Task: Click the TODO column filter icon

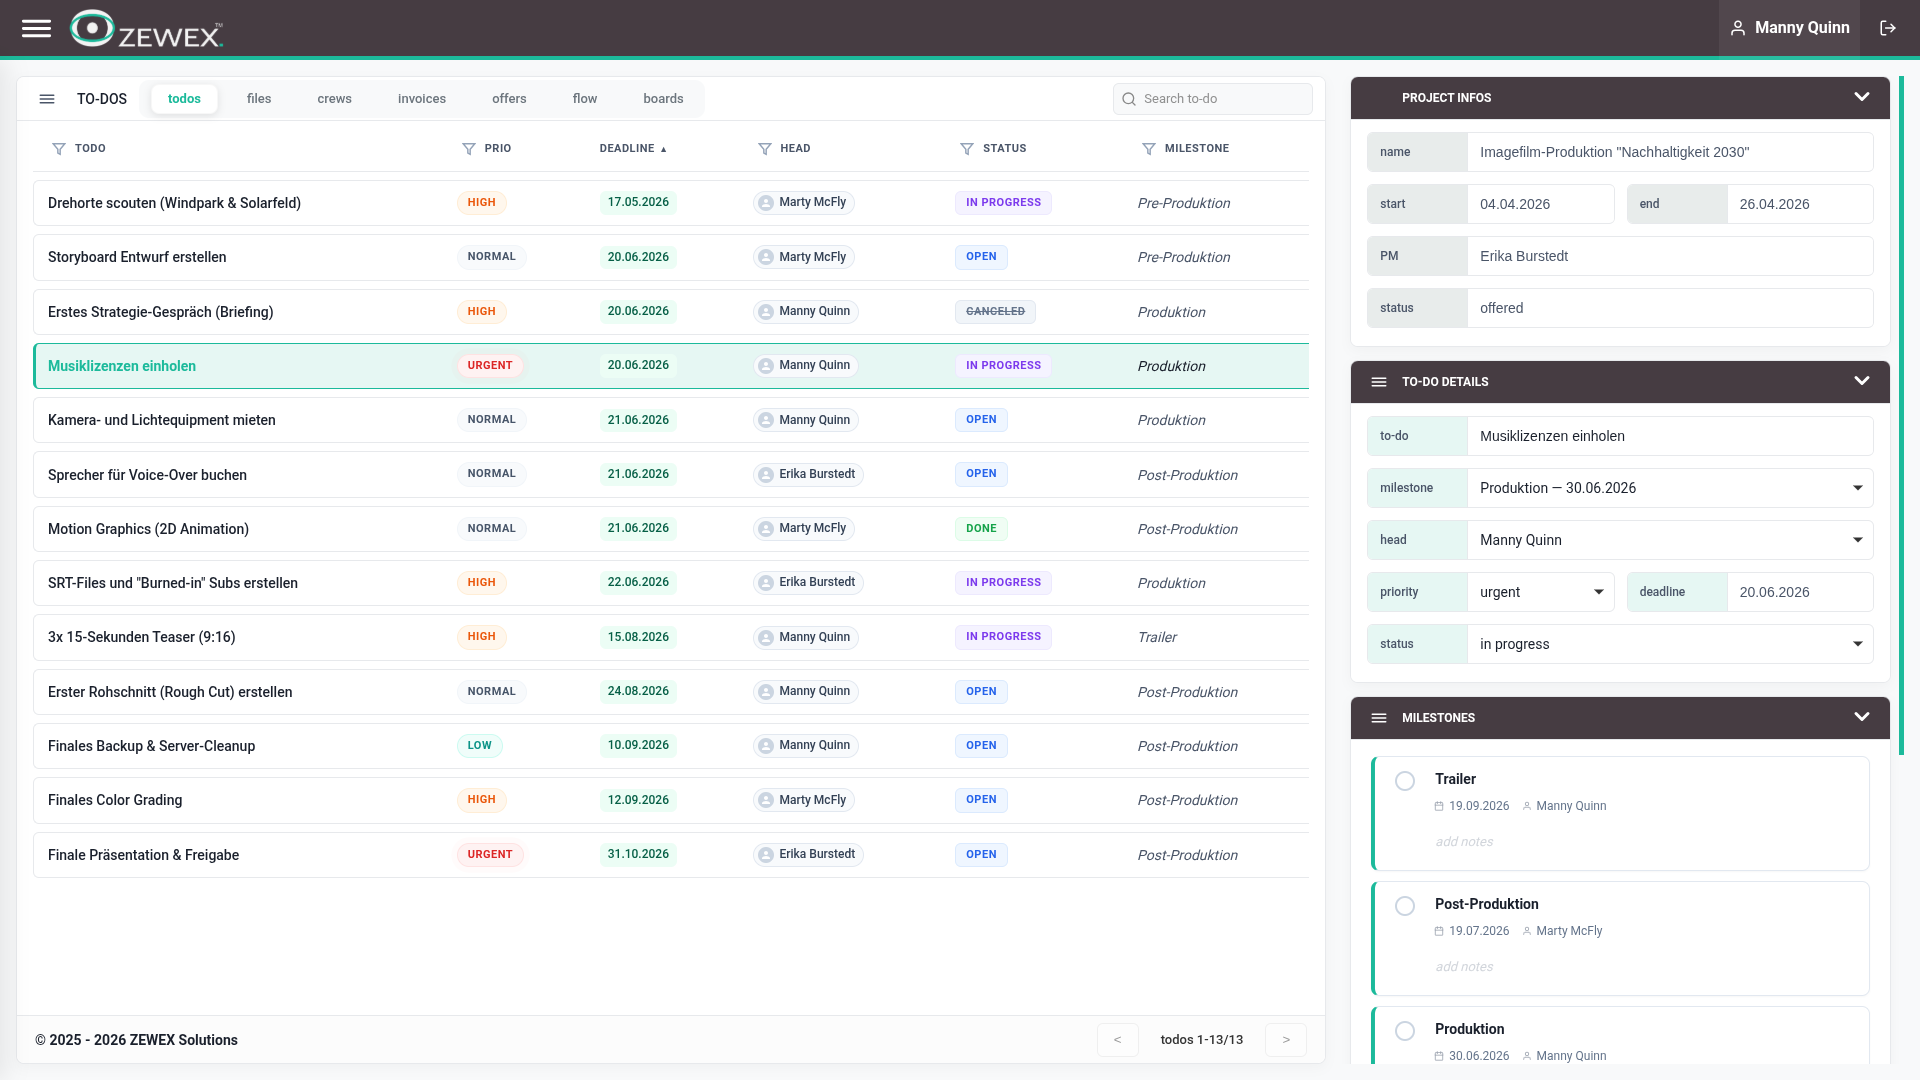Action: coord(59,149)
